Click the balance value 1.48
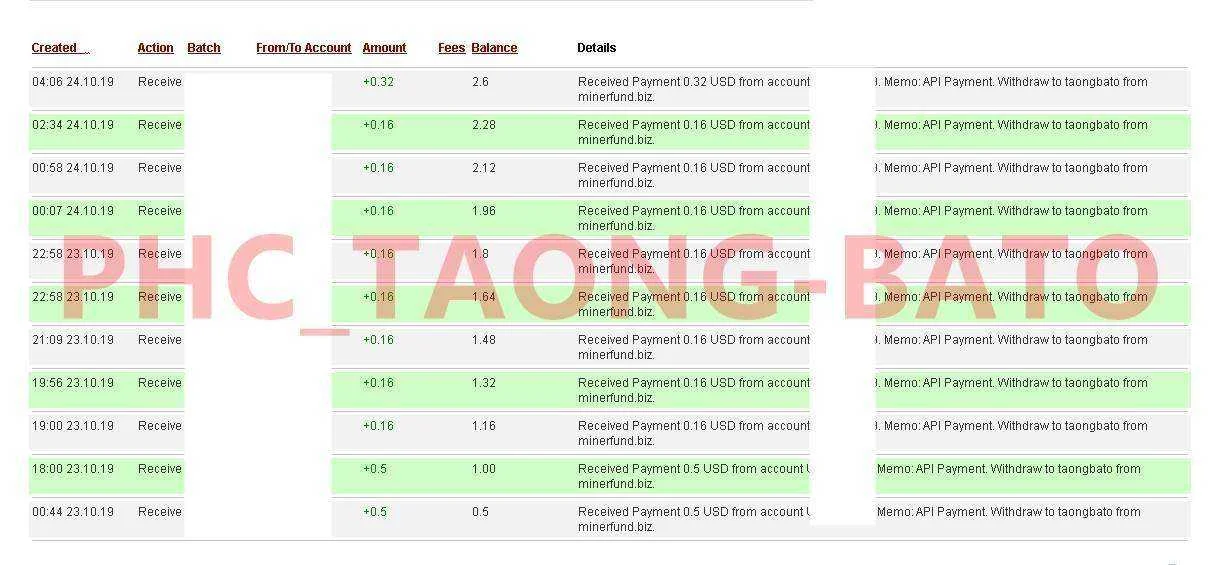This screenshot has width=1212, height=565. pyautogui.click(x=484, y=340)
